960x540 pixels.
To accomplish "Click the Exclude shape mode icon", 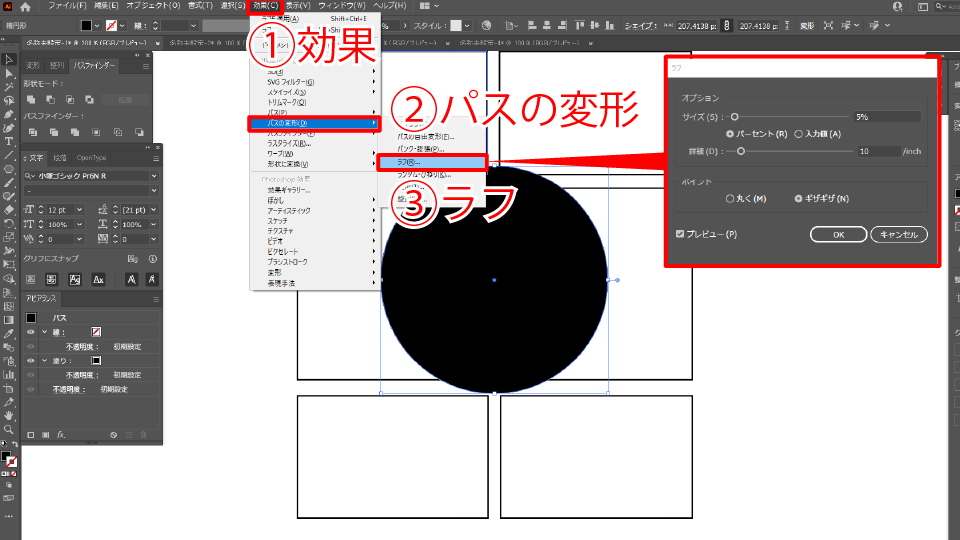I will pos(90,99).
